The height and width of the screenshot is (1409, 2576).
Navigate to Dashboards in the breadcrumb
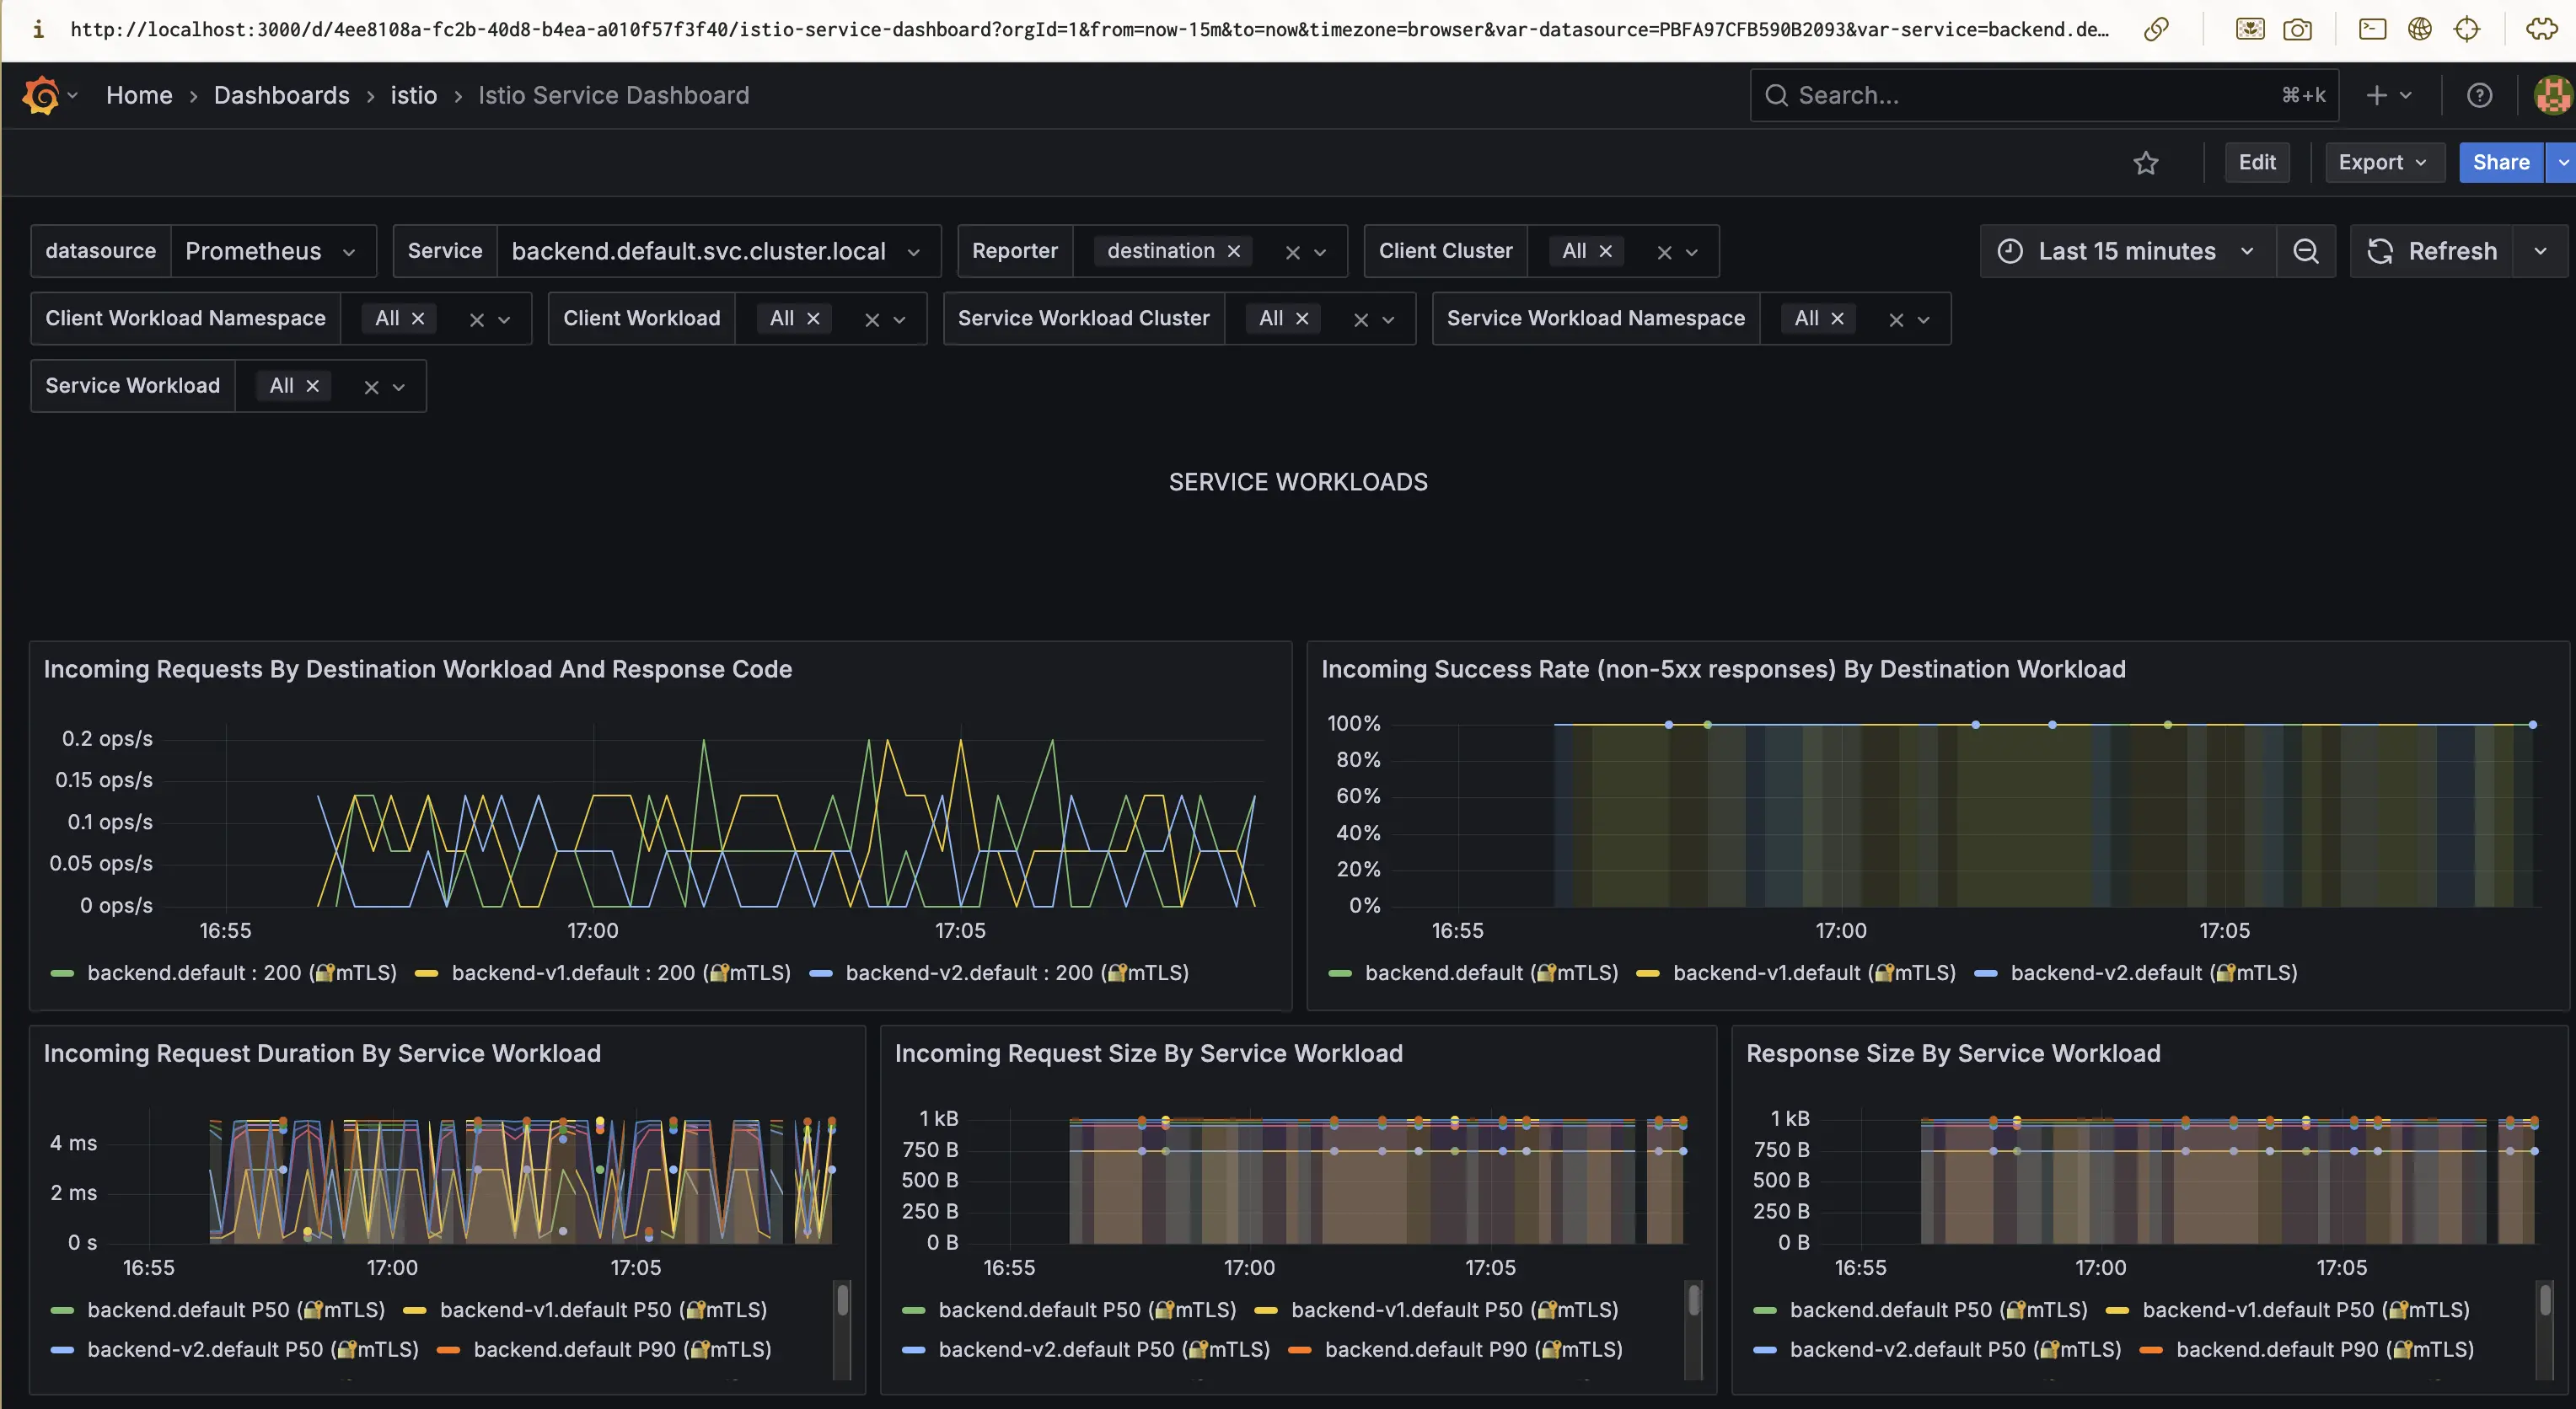click(281, 95)
